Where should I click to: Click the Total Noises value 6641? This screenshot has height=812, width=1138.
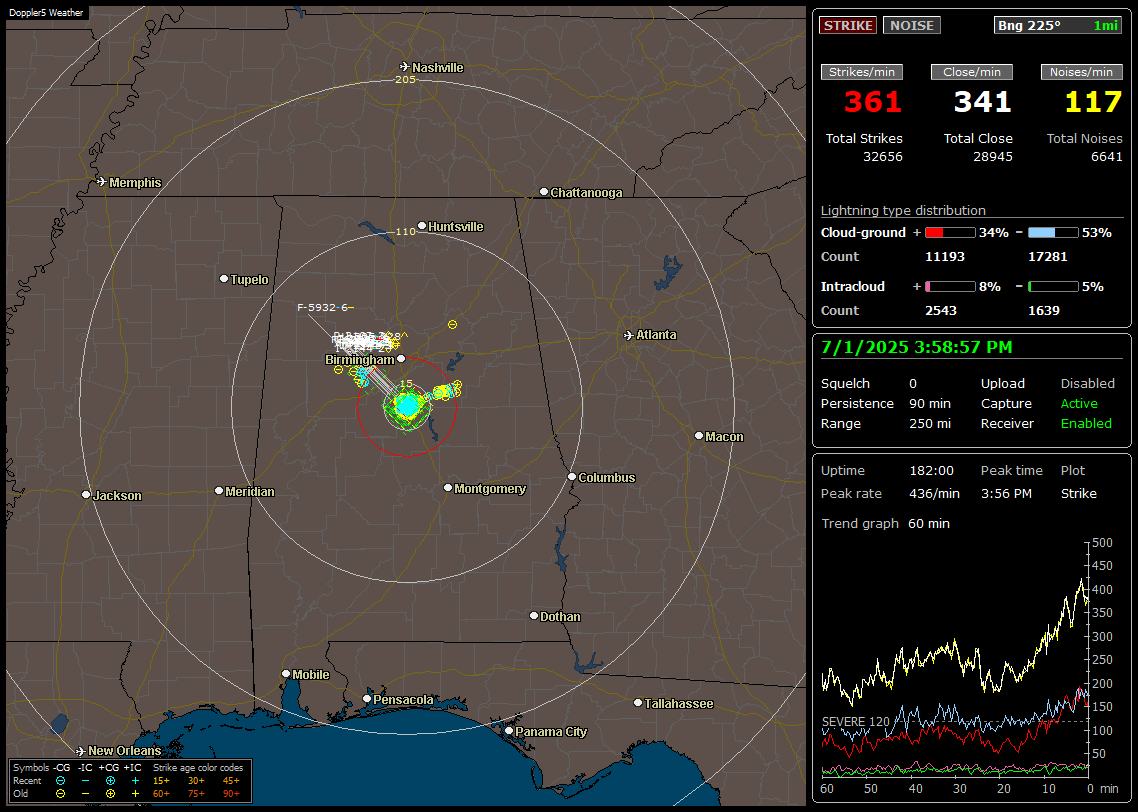click(x=1107, y=157)
